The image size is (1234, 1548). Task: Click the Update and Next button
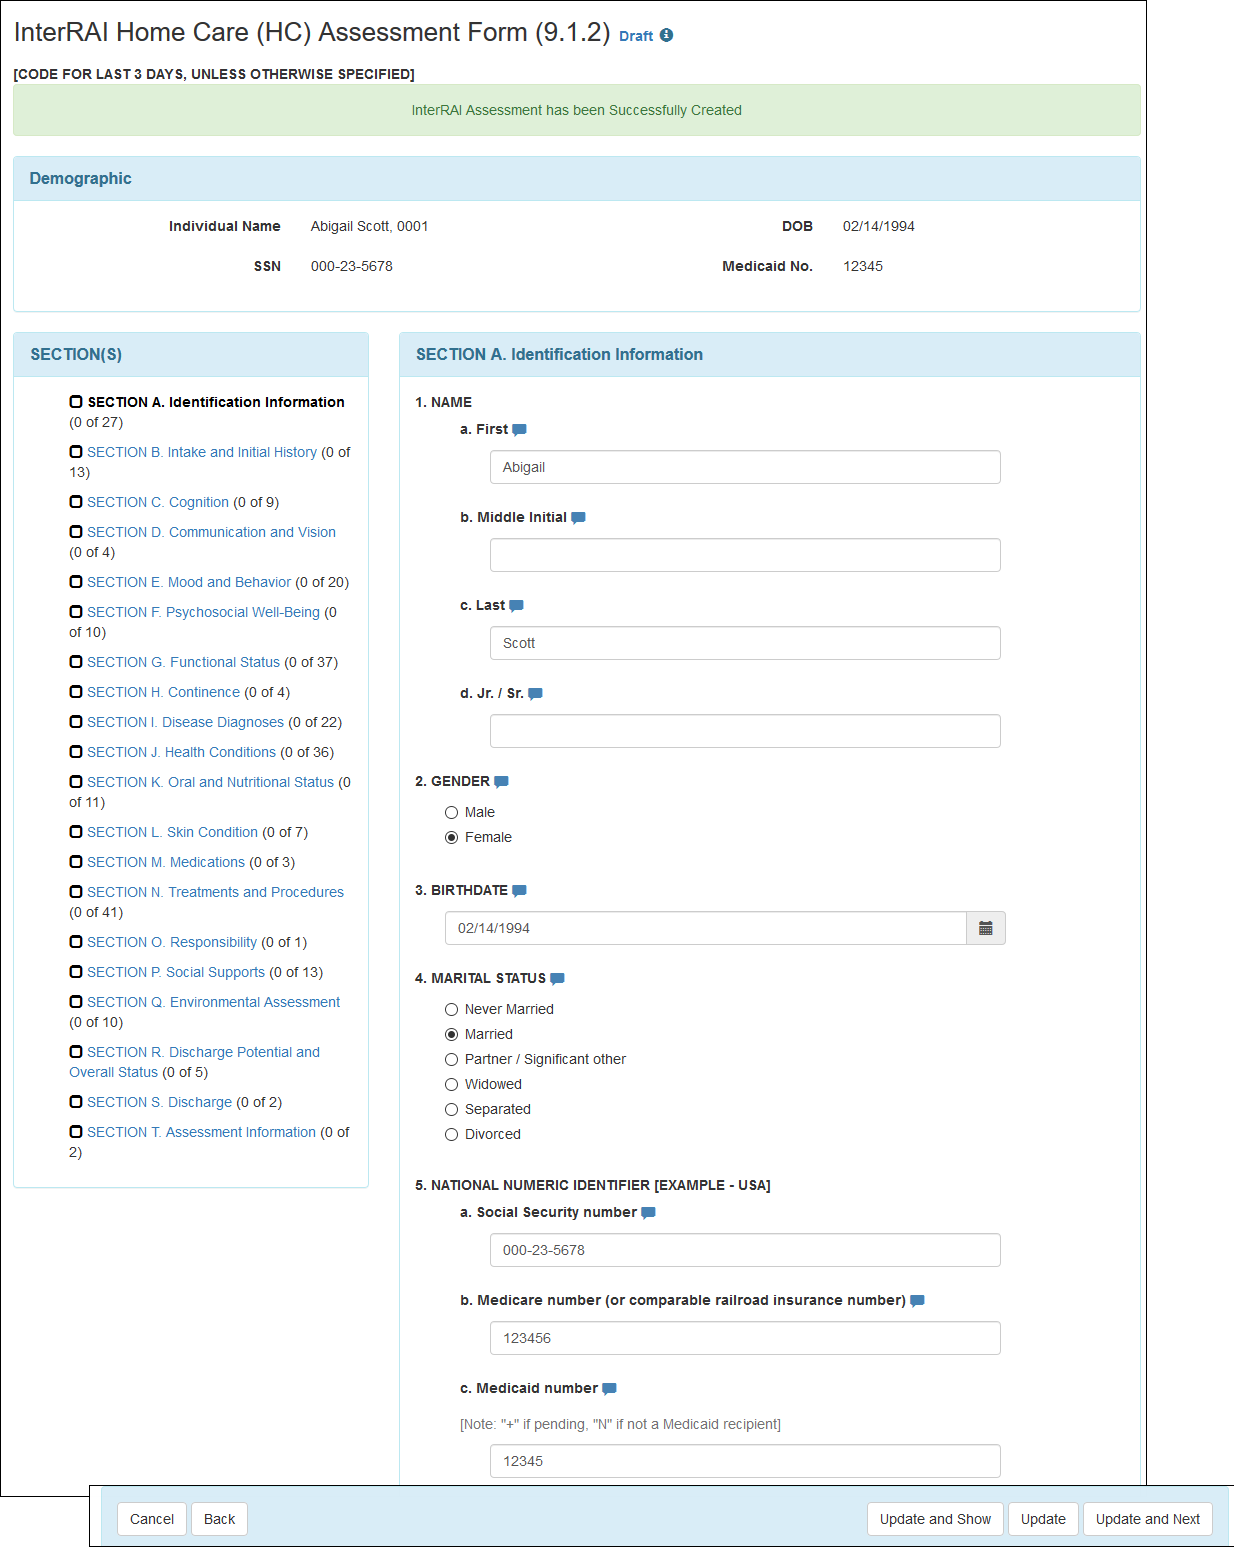click(1147, 1519)
